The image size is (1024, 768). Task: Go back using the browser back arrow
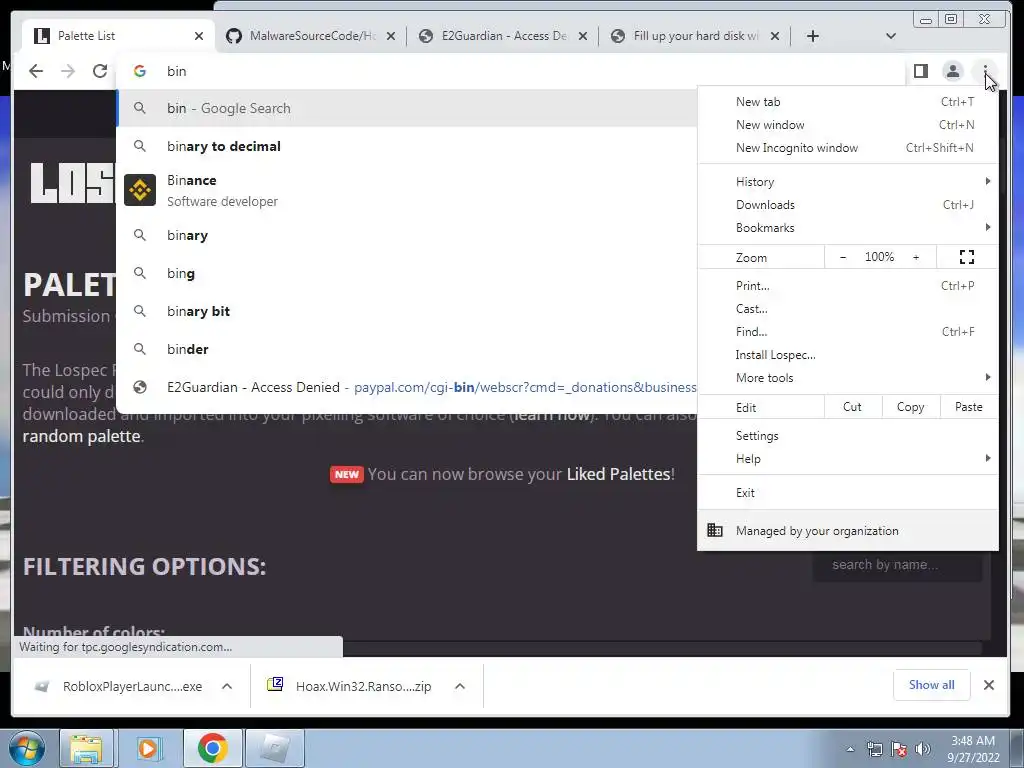click(36, 71)
